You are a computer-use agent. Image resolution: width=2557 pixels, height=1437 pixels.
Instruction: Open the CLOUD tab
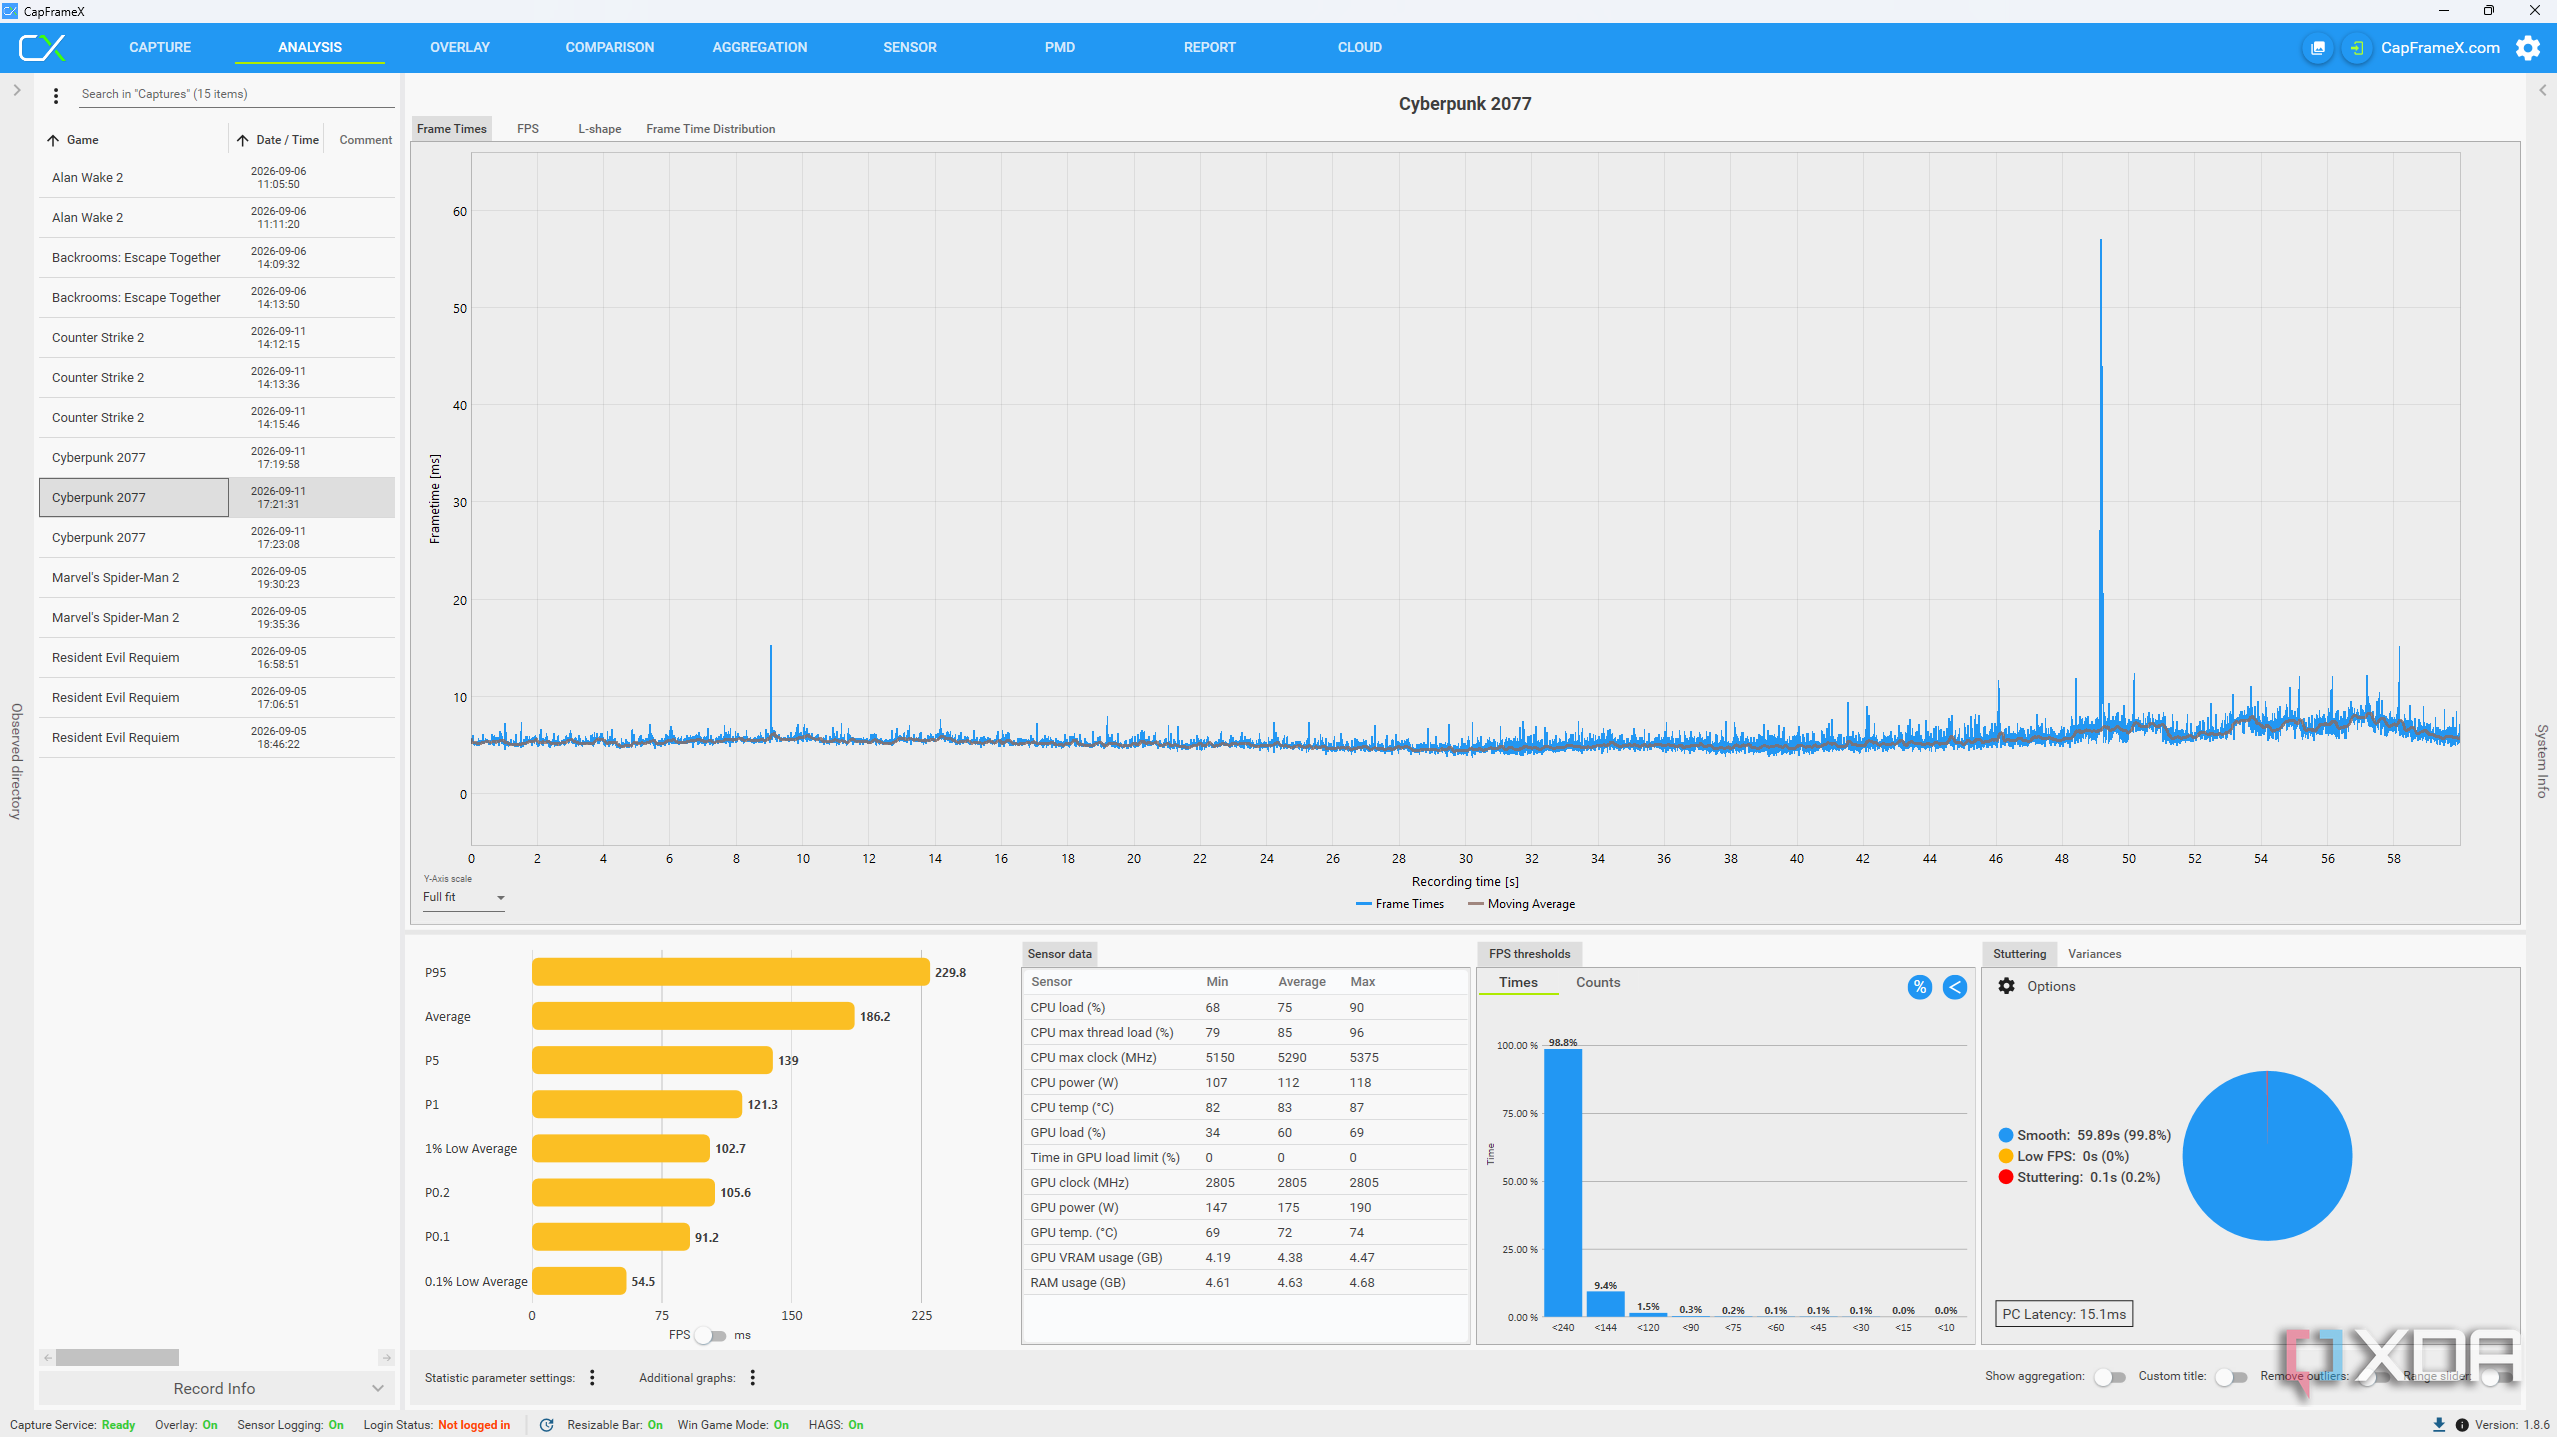pyautogui.click(x=1360, y=47)
